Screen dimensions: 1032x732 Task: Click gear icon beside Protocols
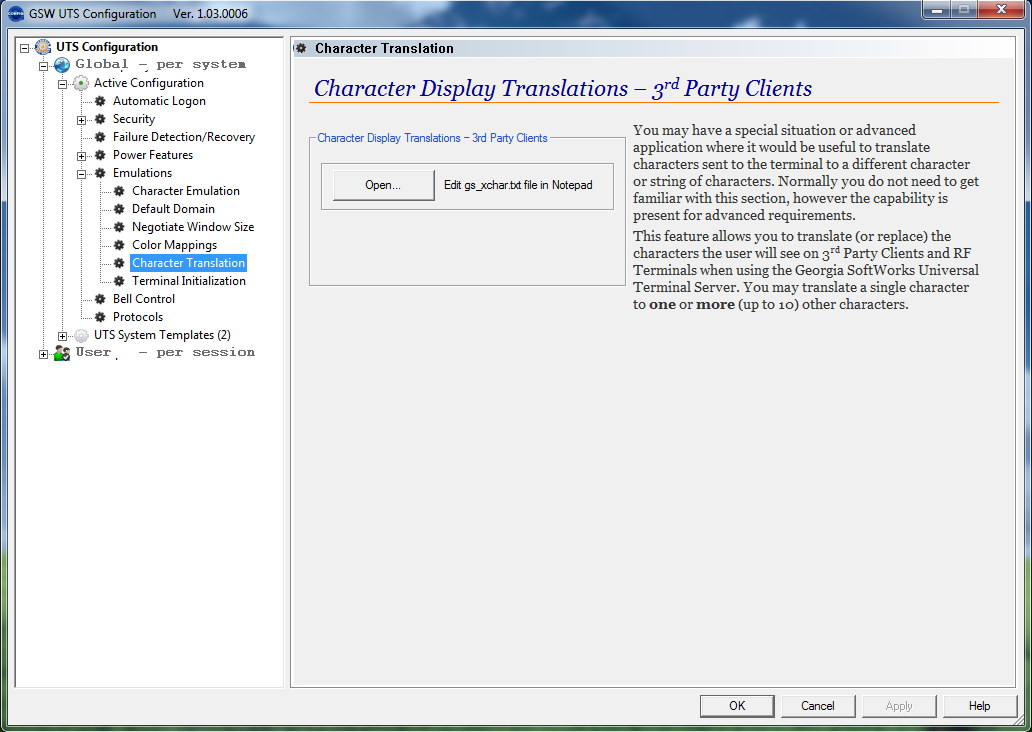pyautogui.click(x=100, y=317)
